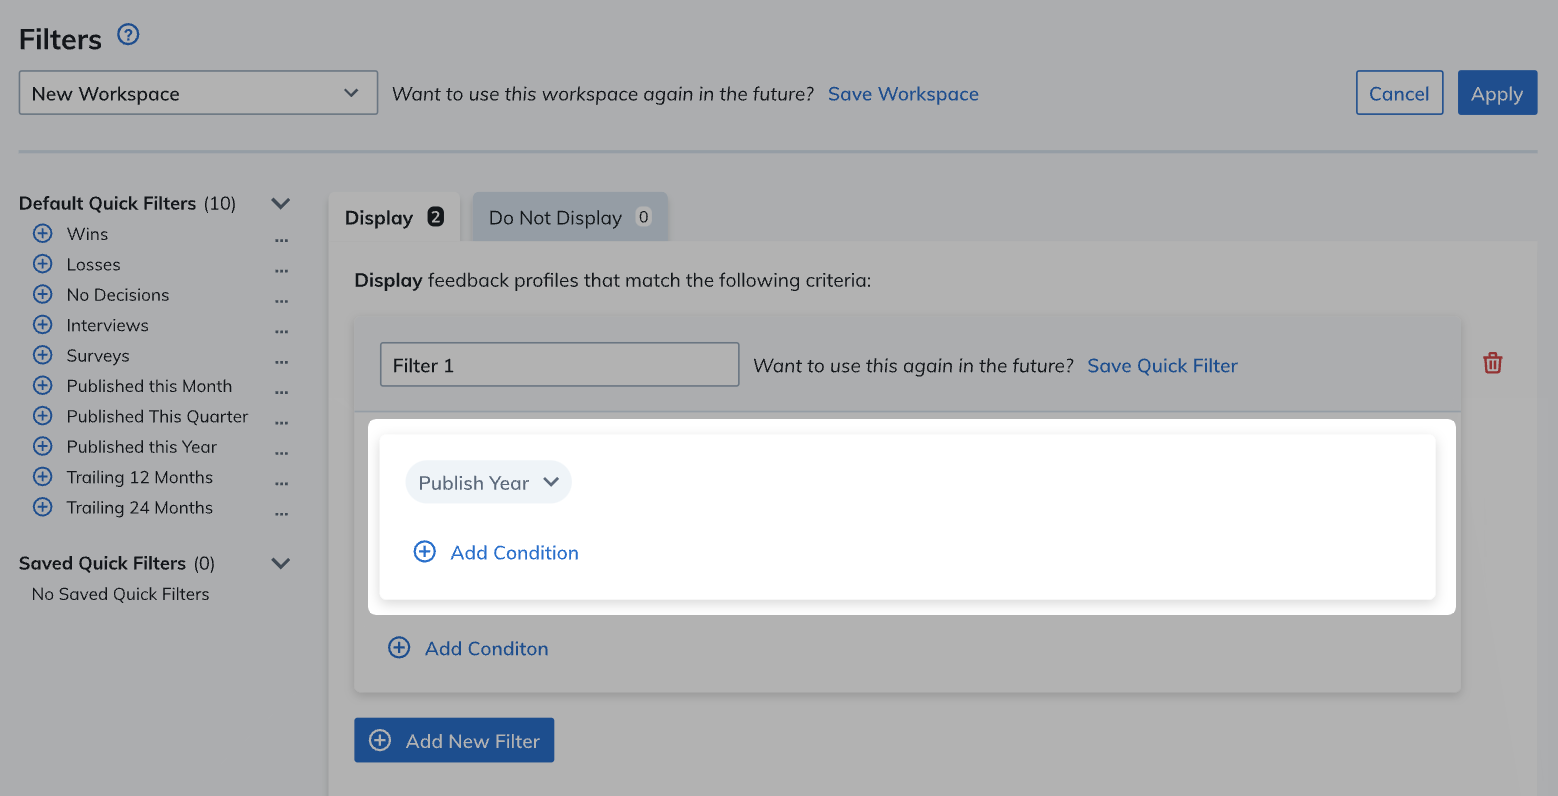Apply the filters with the Apply button
The height and width of the screenshot is (796, 1558).
coord(1497,93)
